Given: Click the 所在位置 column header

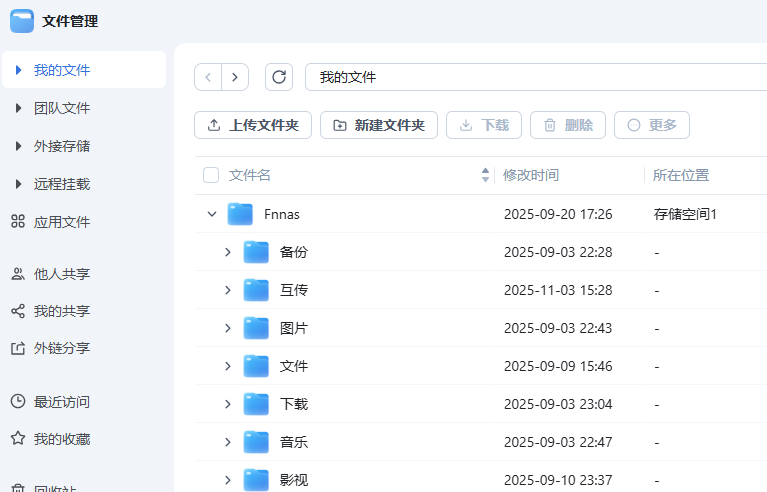Looking at the screenshot, I should click(x=681, y=175).
